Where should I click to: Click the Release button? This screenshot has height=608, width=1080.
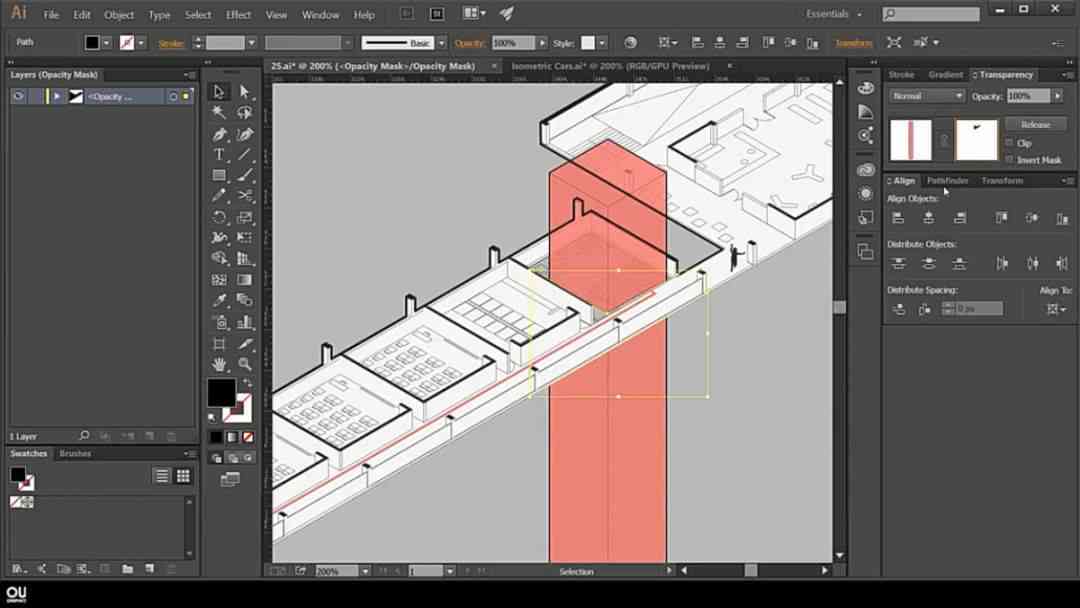click(1035, 125)
